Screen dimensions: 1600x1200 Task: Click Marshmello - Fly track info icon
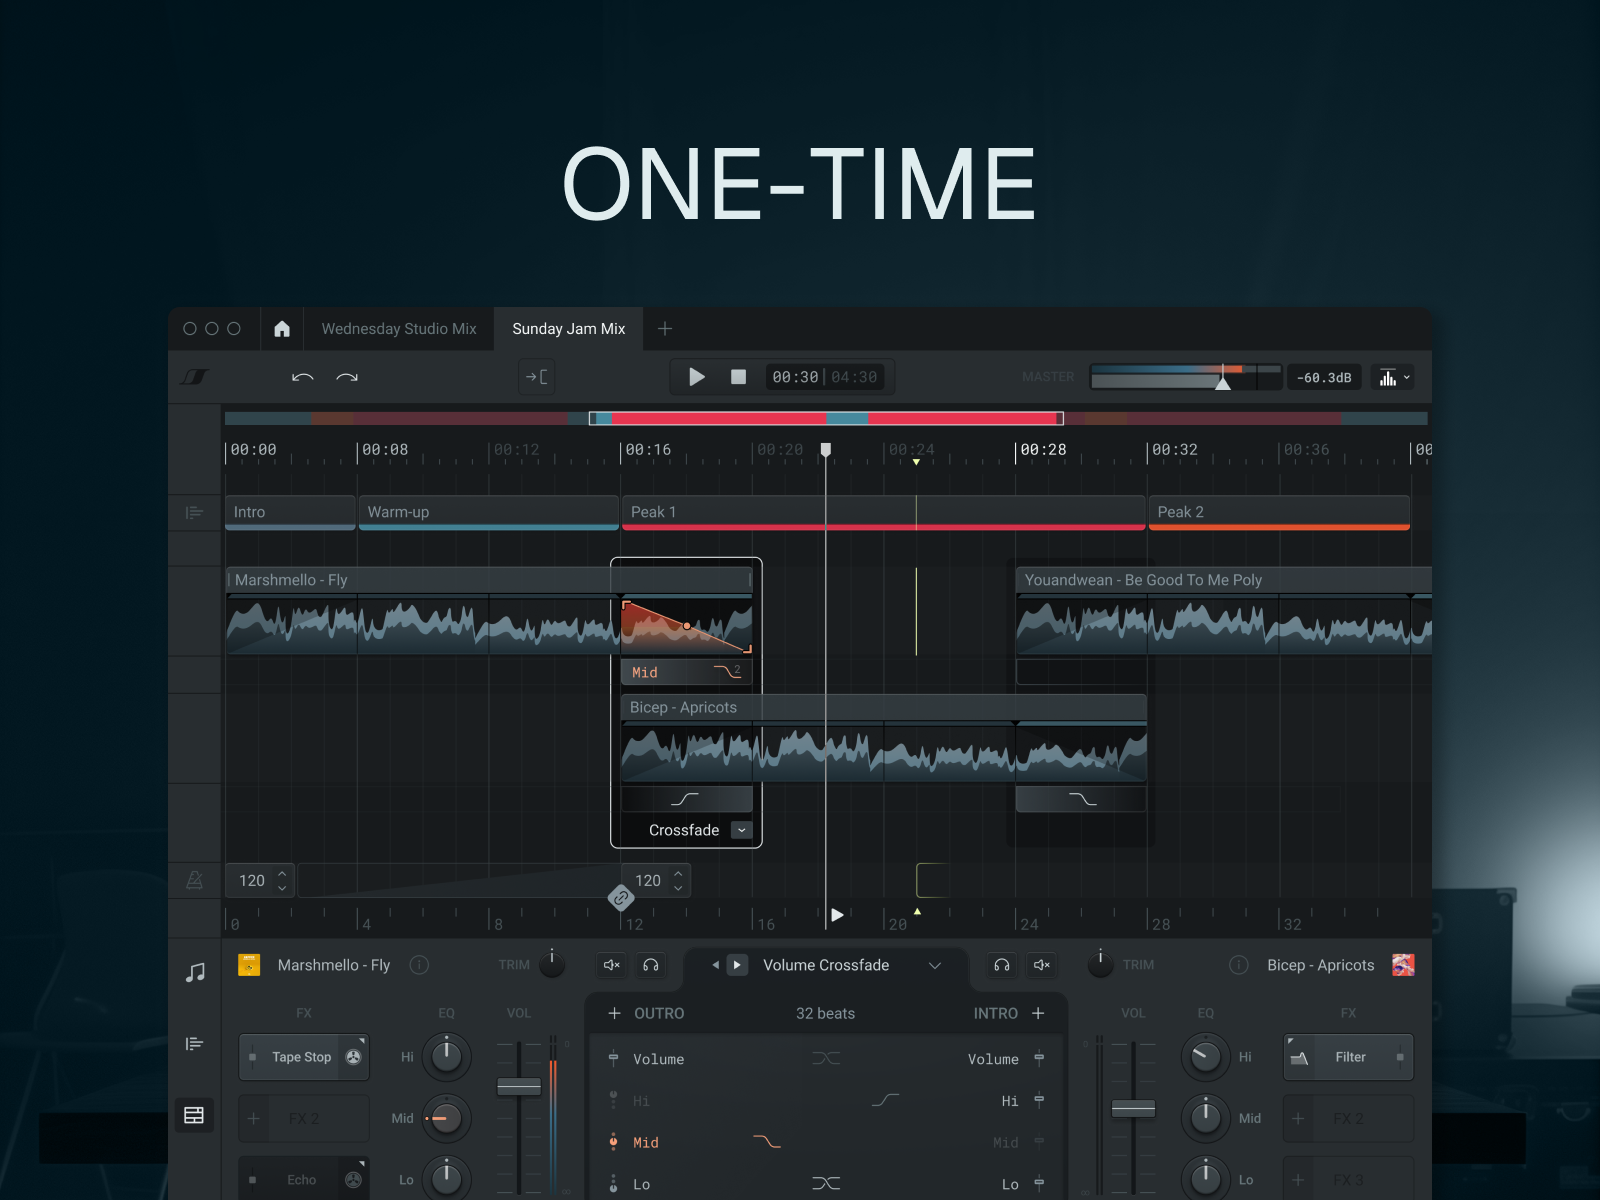coord(420,965)
